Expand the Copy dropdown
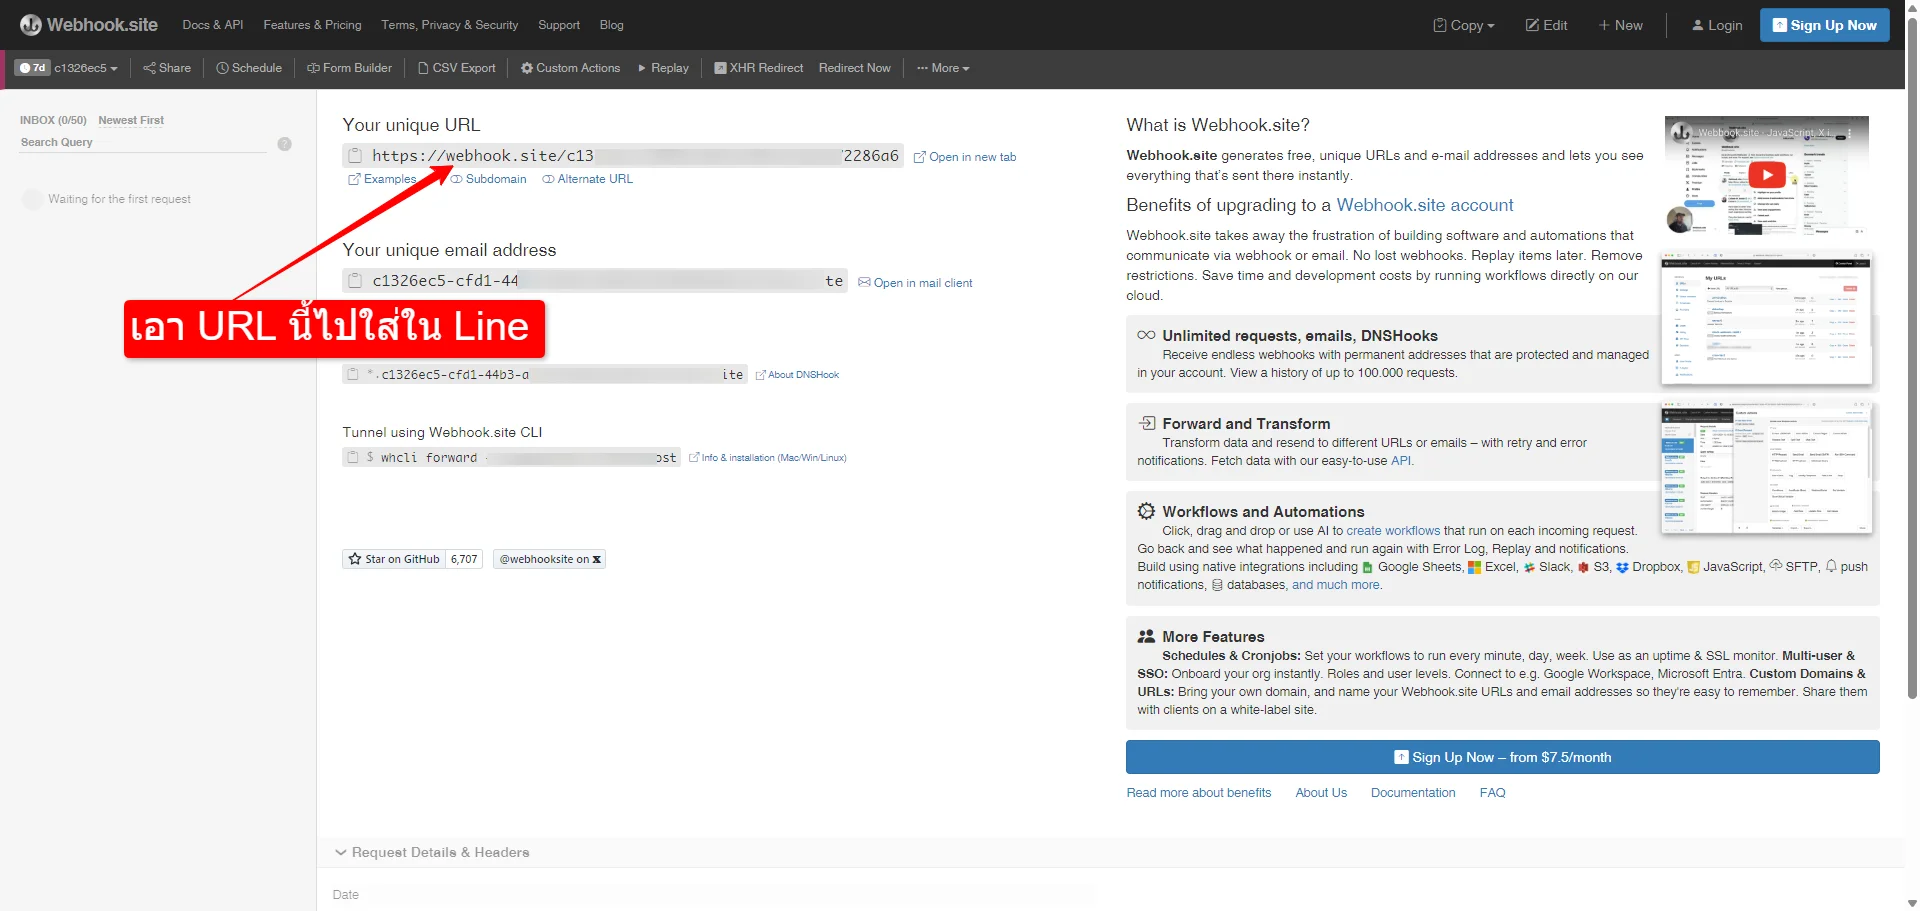1920x911 pixels. click(1464, 25)
